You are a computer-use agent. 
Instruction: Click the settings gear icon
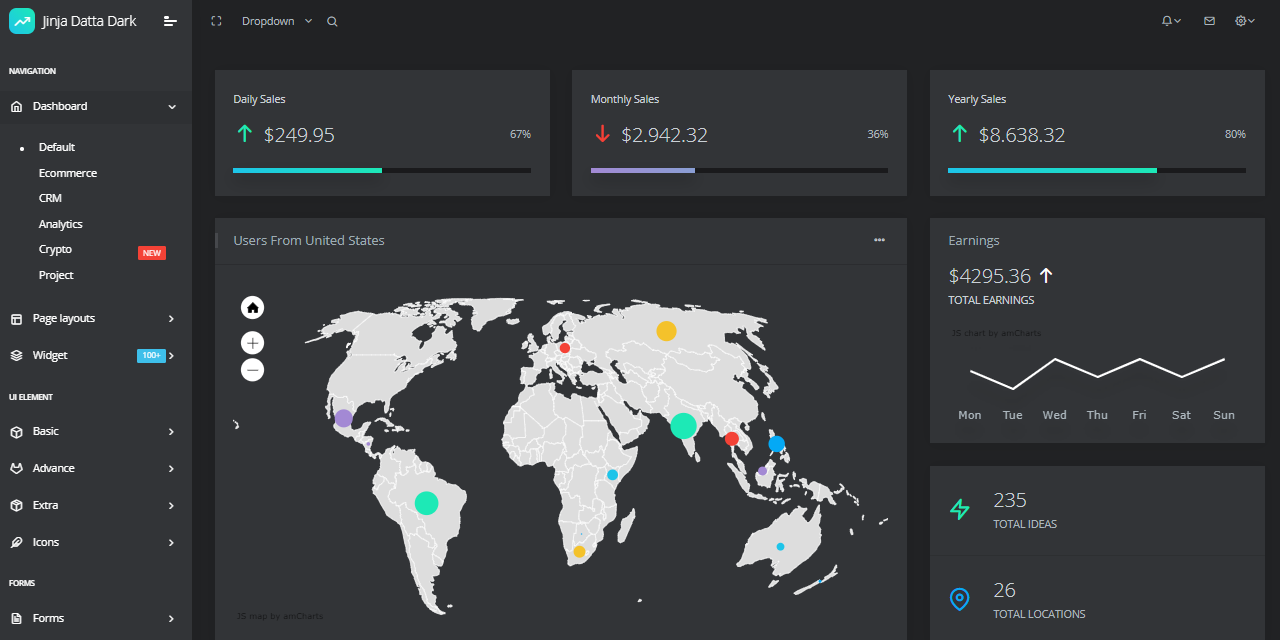(1238, 20)
